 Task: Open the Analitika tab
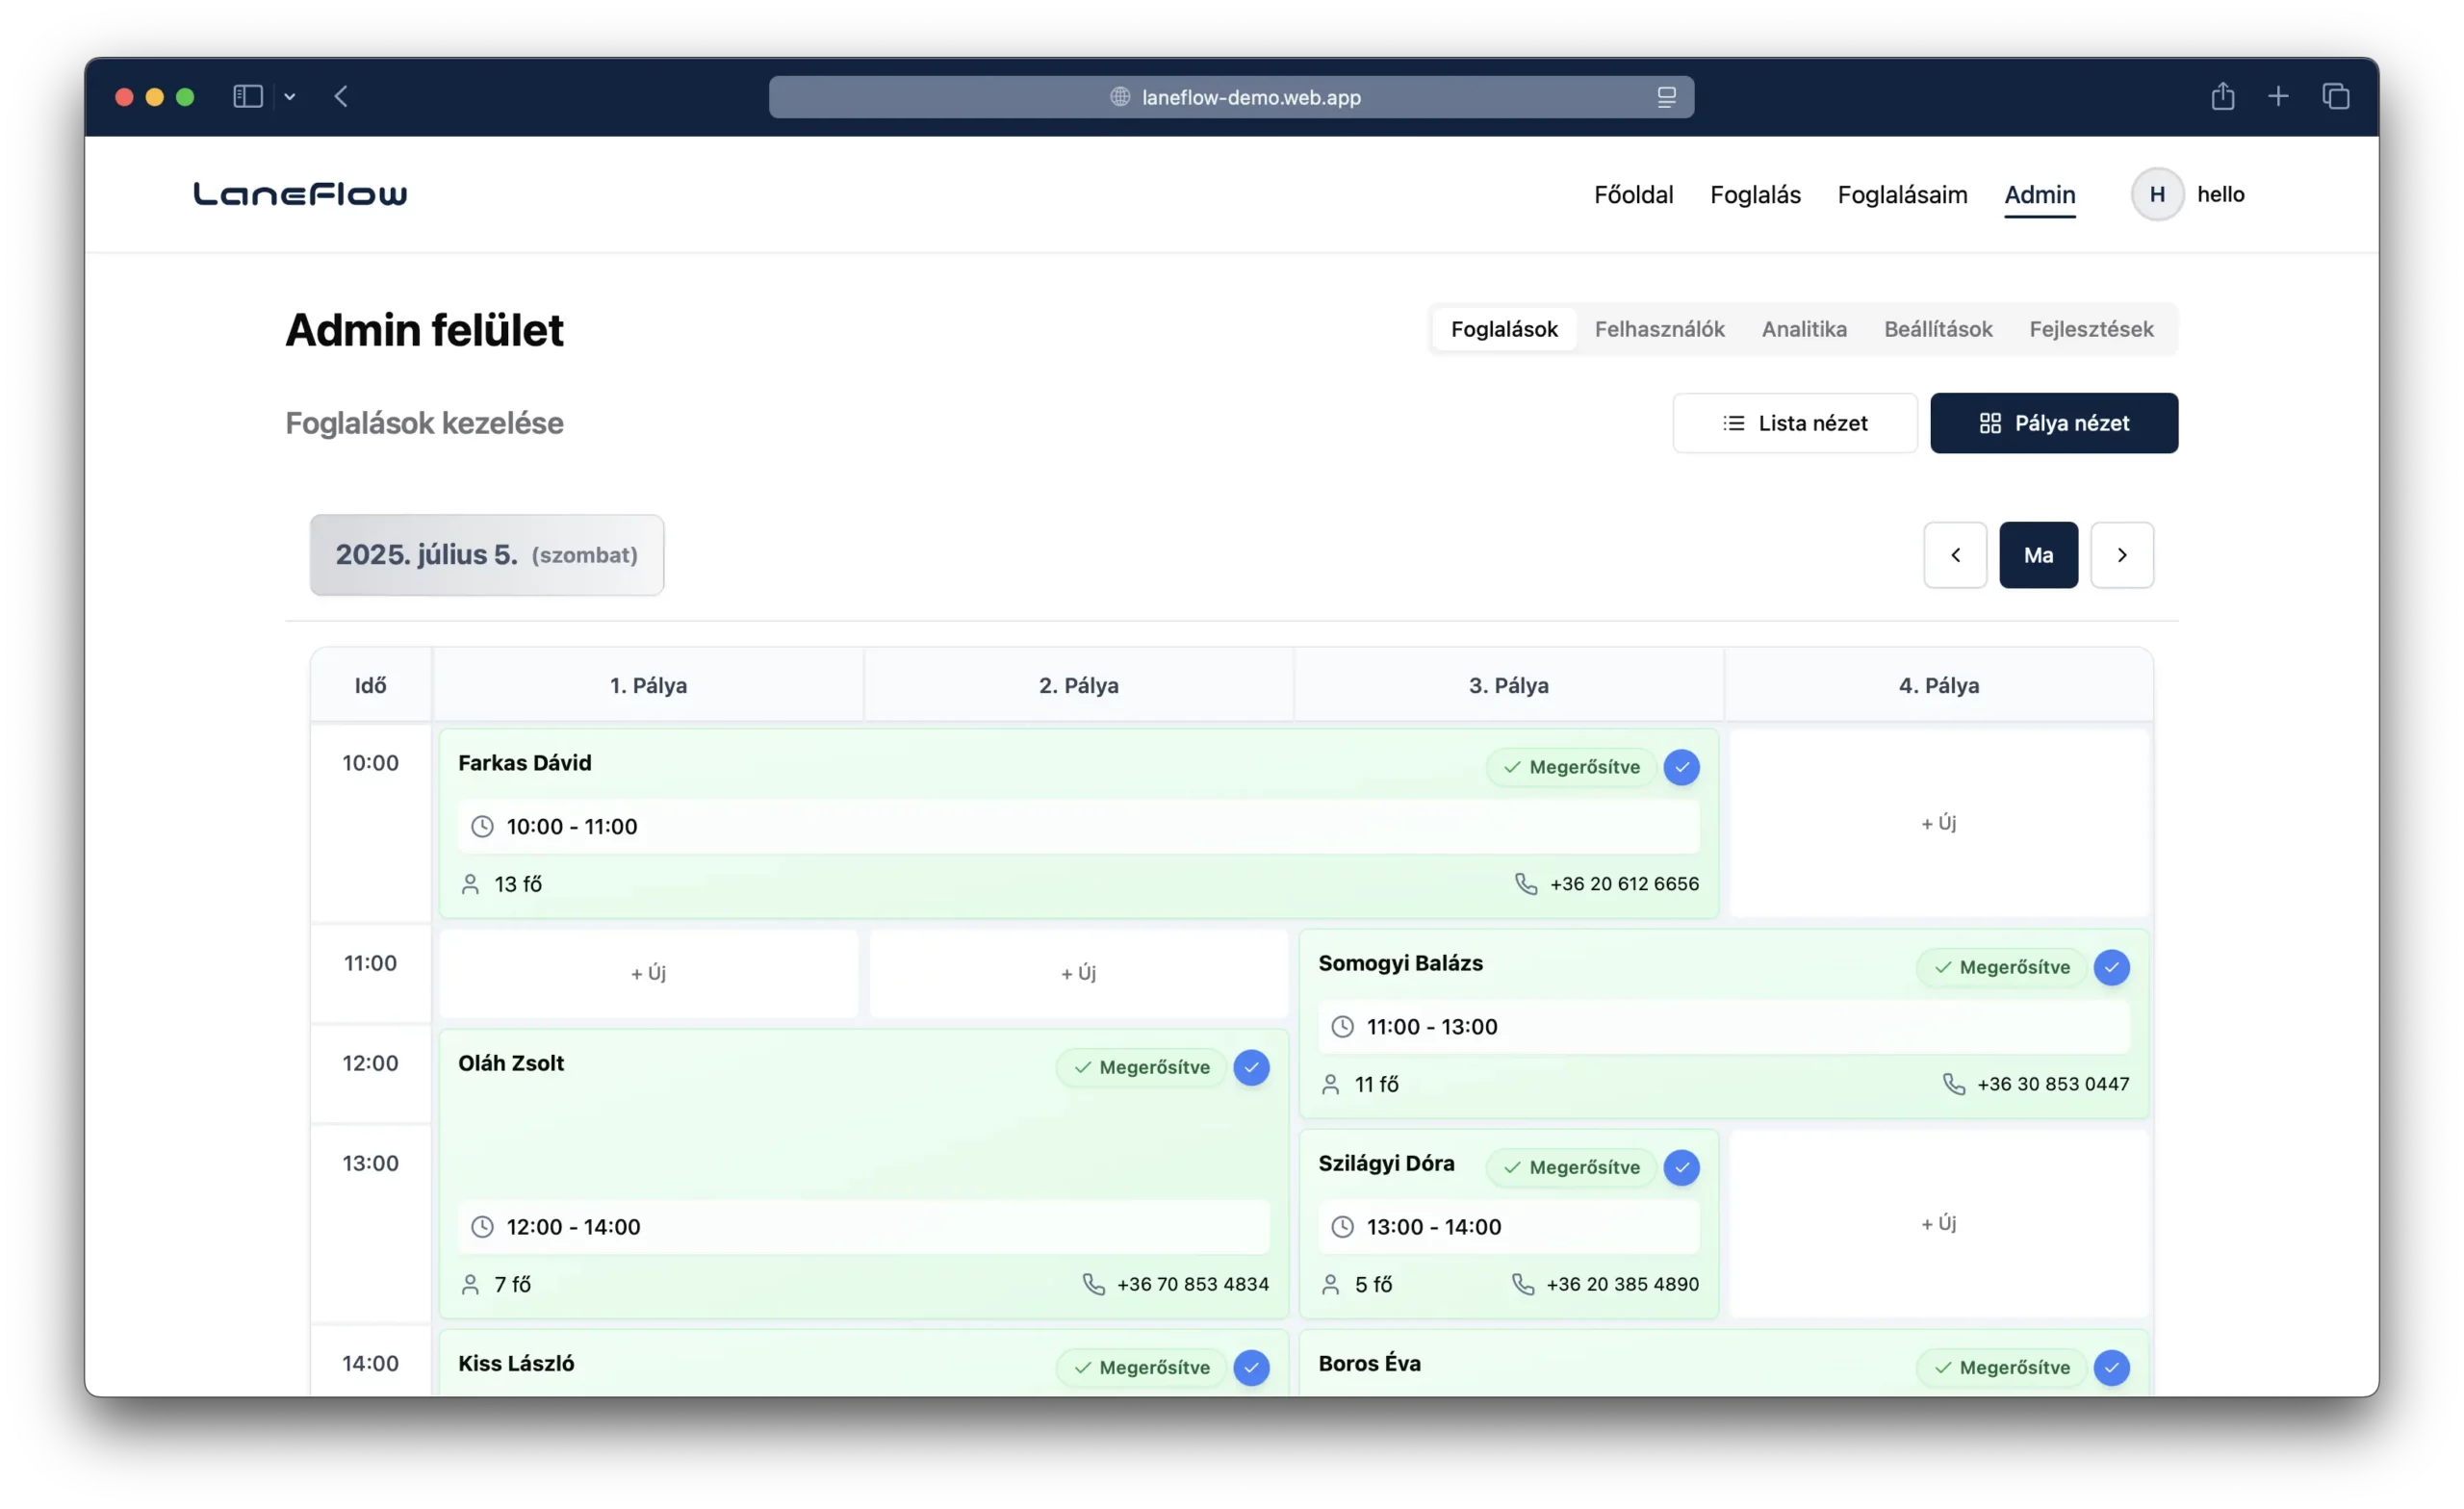[1803, 329]
